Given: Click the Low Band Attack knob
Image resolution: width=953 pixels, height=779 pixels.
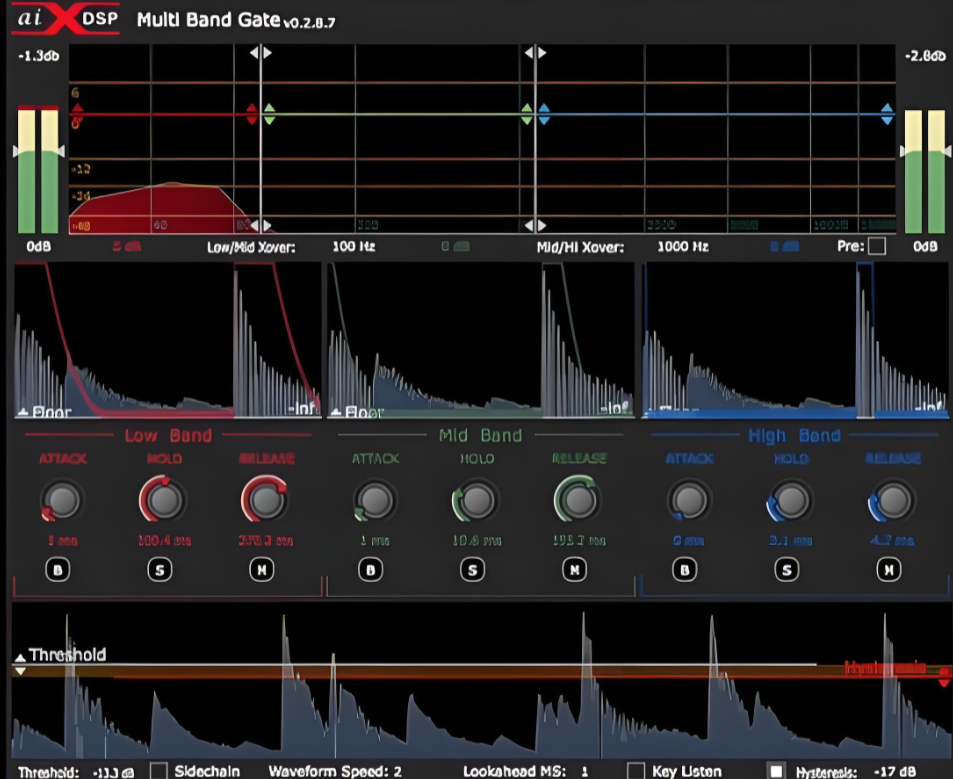Looking at the screenshot, I should click(x=63, y=501).
